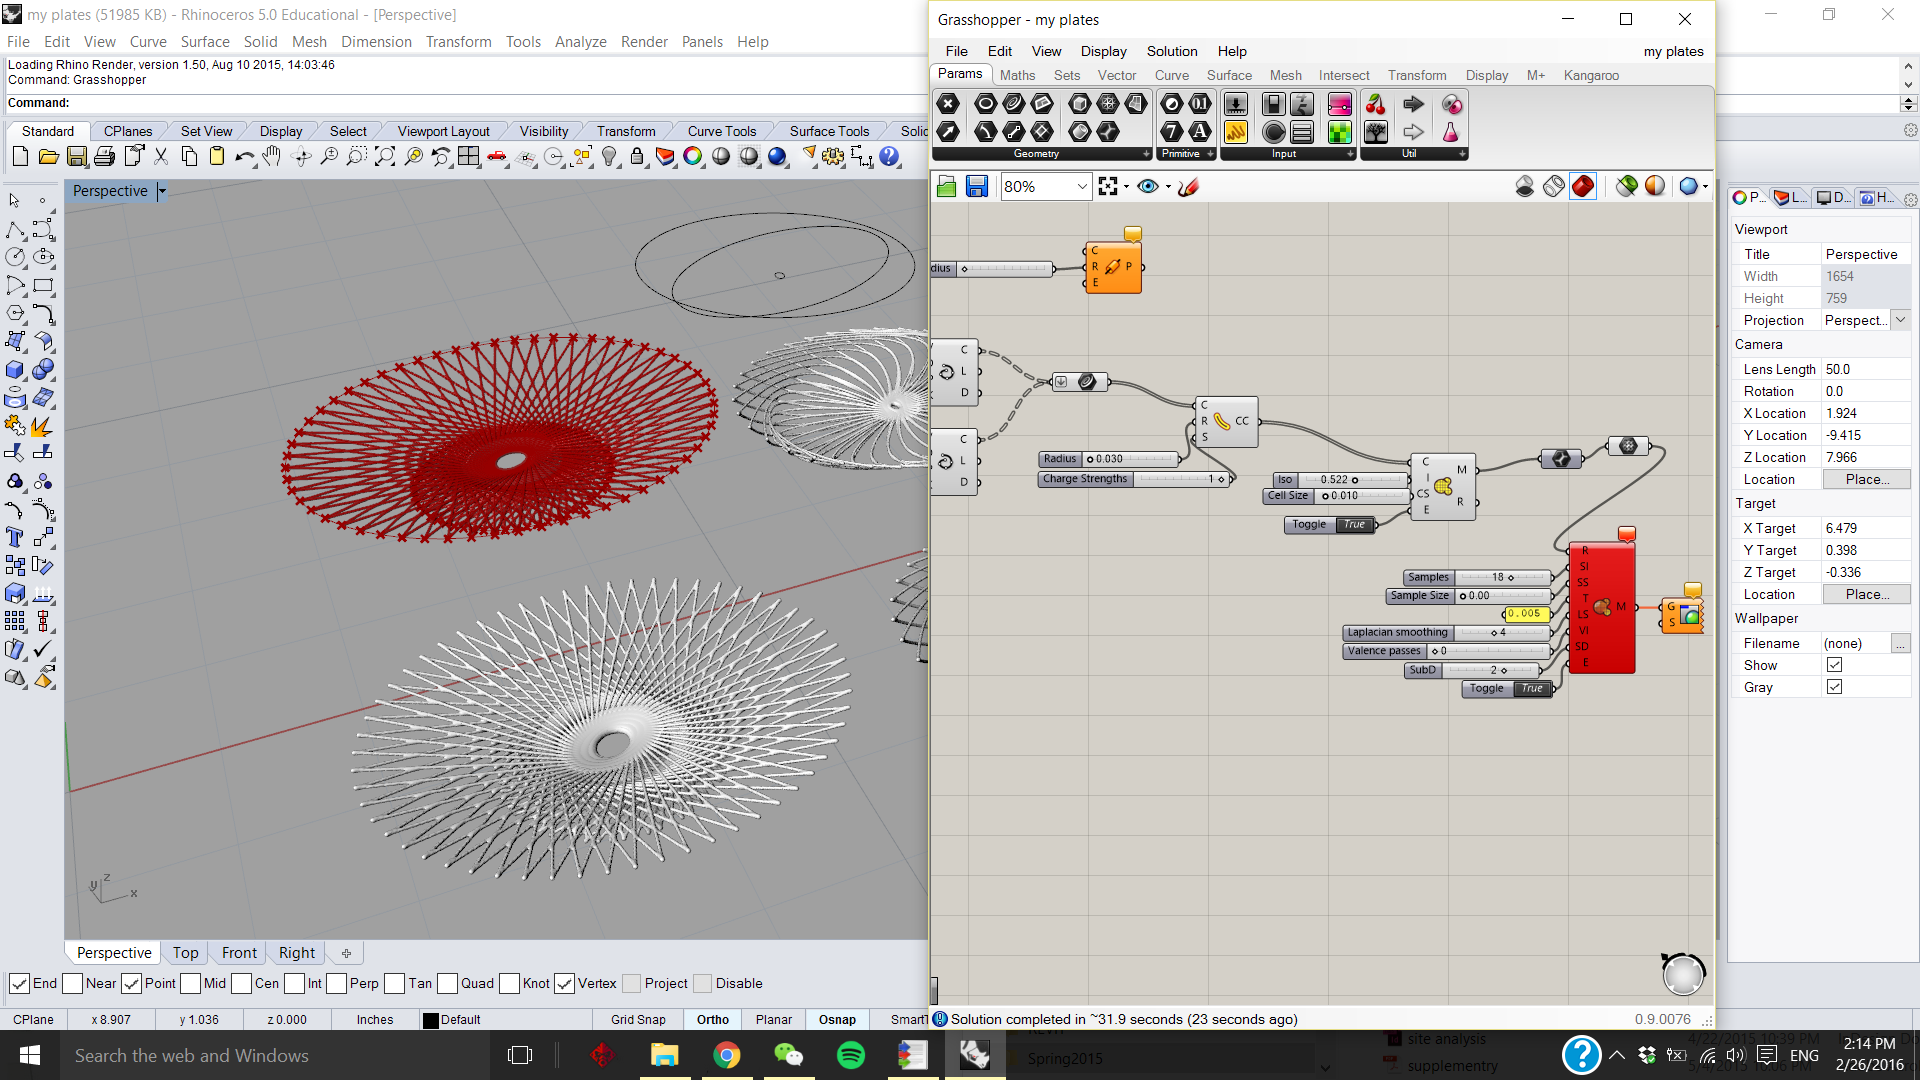Open the Perspective viewport title dropdown arrow
Screen dimensions: 1920x1080
click(162, 191)
